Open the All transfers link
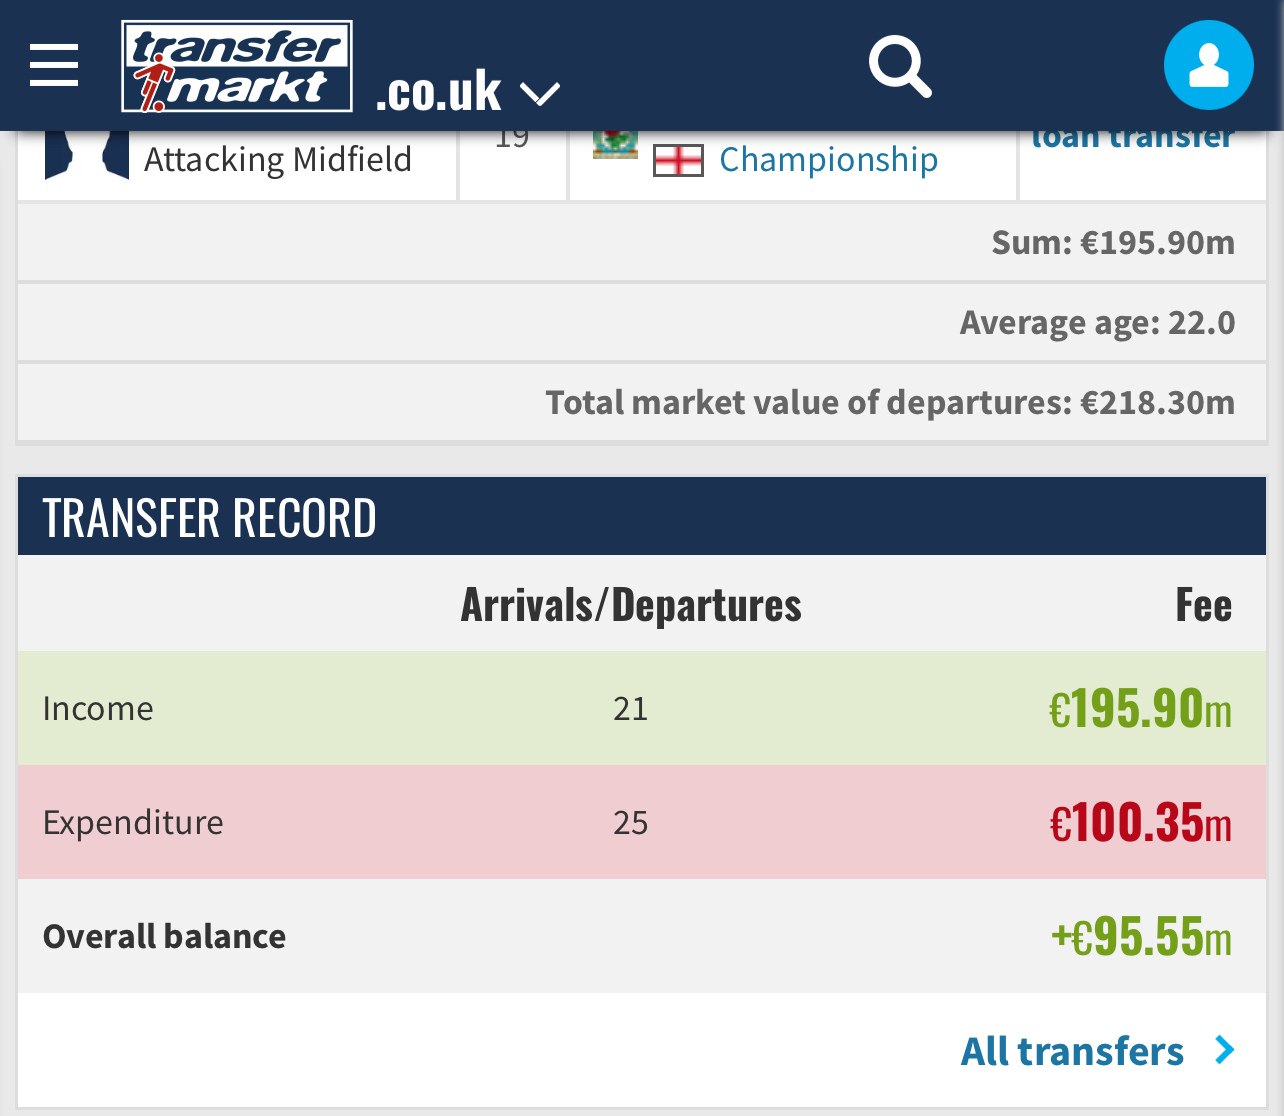Image resolution: width=1284 pixels, height=1116 pixels. 1072,1051
